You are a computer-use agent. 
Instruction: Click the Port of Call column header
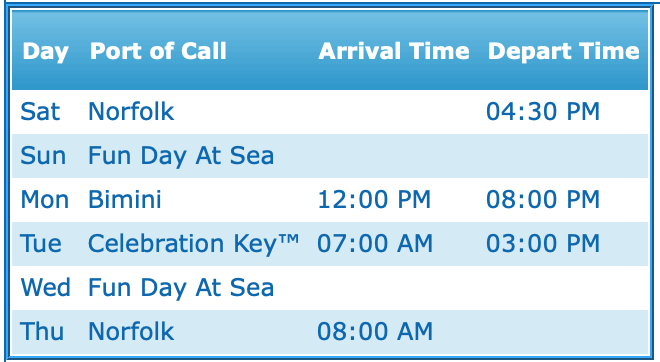(158, 51)
